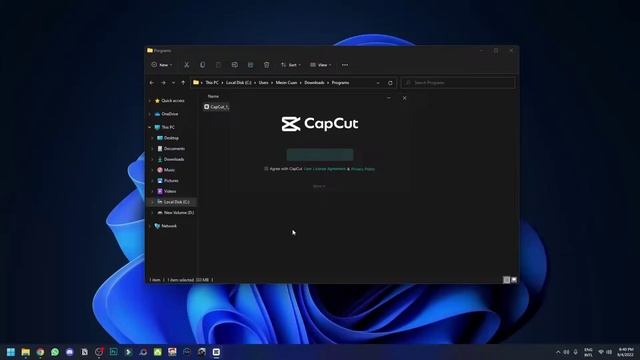Open File Explorer from the taskbar

click(25, 352)
